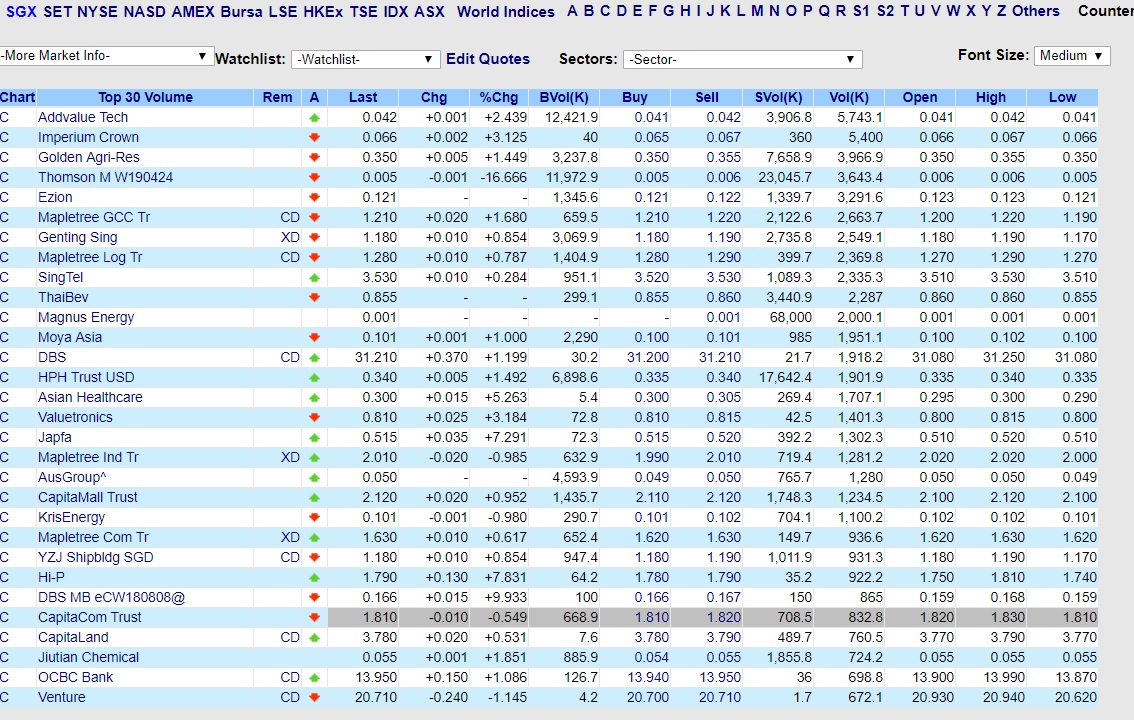Click Addvalue Tech BVol value 12,421.9
Image resolution: width=1134 pixels, height=720 pixels.
[572, 117]
